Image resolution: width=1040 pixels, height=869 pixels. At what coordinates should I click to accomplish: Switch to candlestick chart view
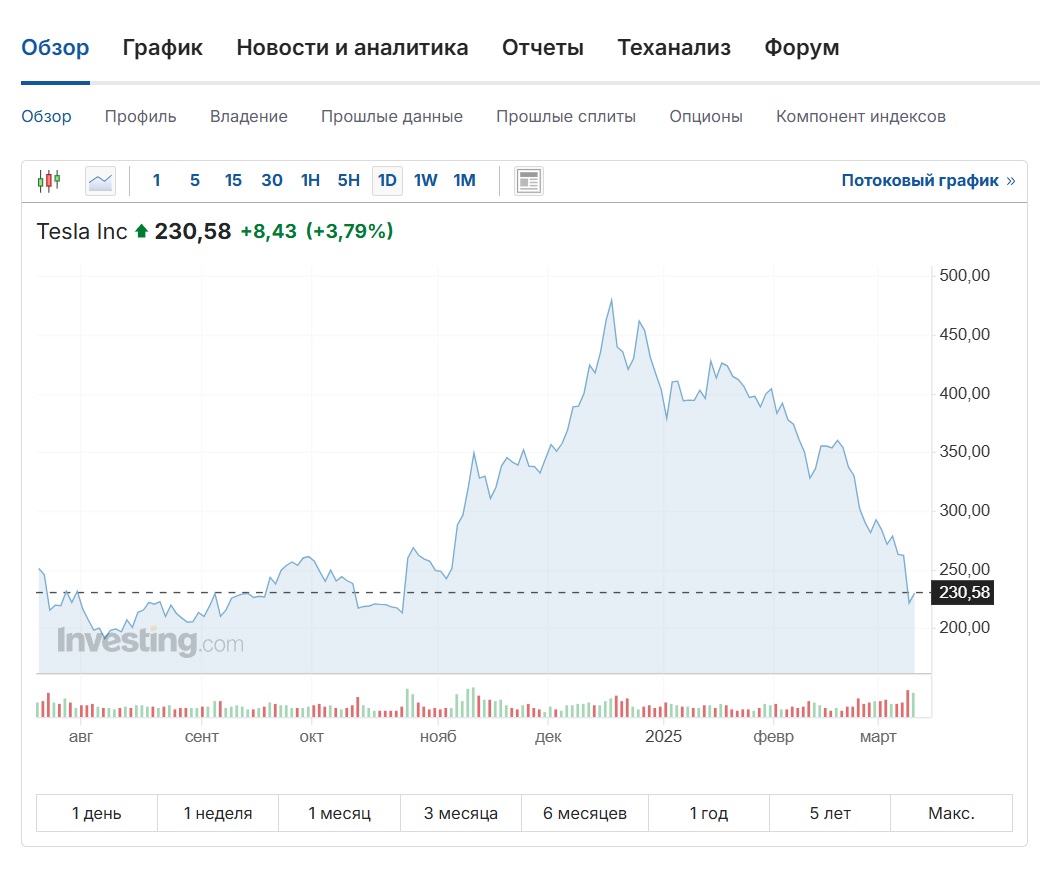tap(49, 180)
